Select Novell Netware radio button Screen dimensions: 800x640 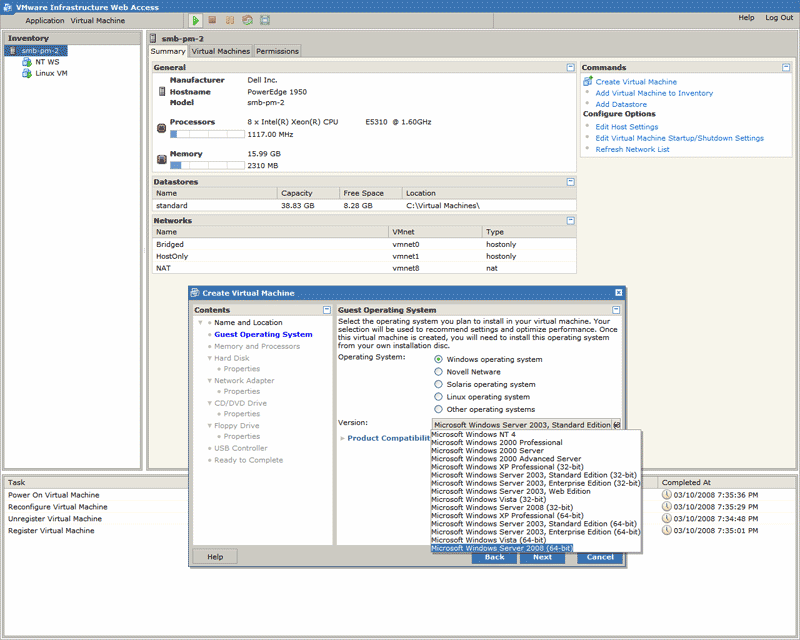(438, 372)
